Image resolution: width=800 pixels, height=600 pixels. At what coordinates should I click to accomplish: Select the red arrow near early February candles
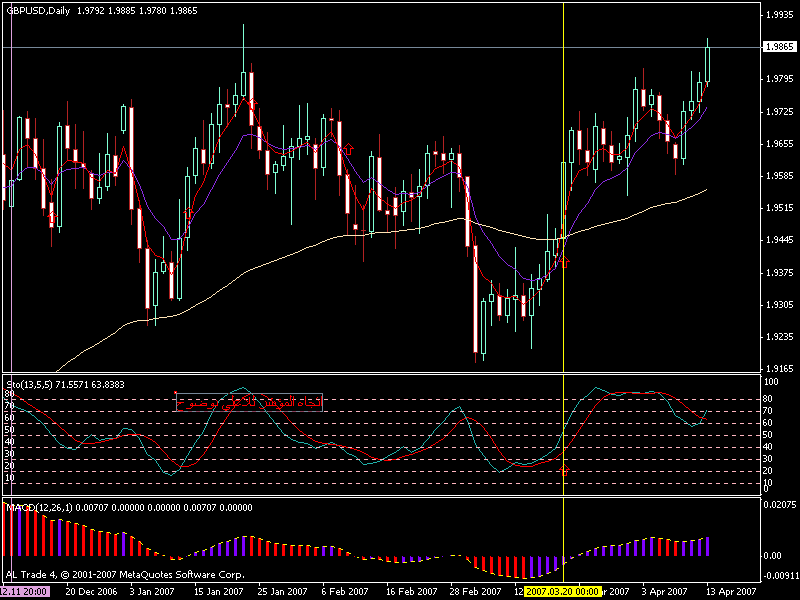pos(349,149)
